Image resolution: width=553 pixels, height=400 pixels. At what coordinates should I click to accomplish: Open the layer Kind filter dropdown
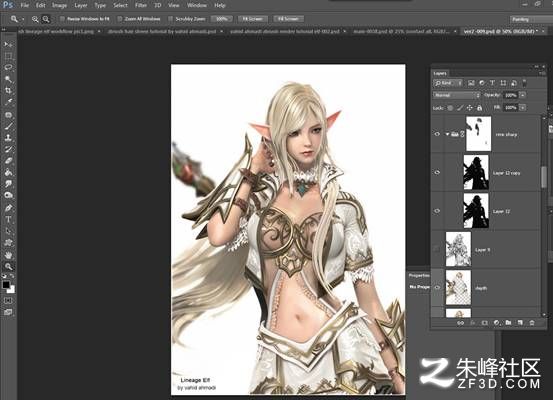point(448,83)
